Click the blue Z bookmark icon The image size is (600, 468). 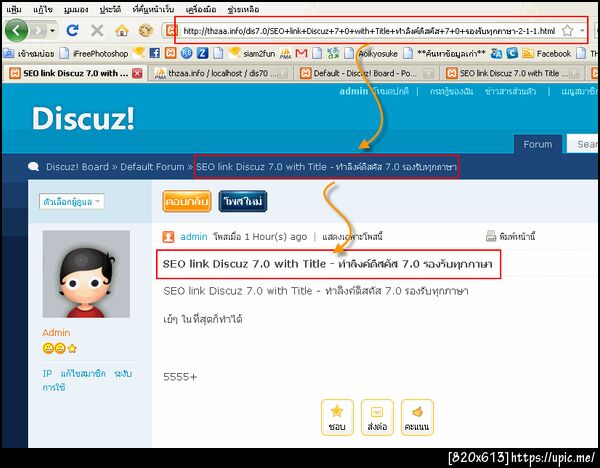pos(202,53)
